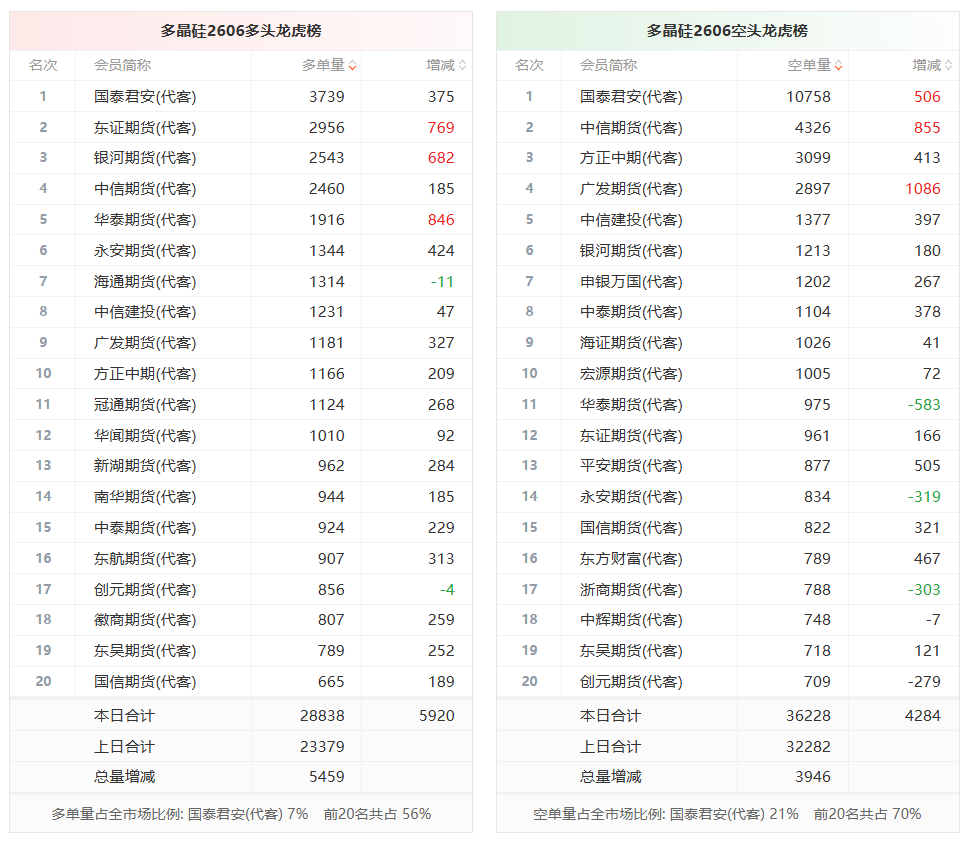971x844 pixels.
Task: Select 徽商期货(代客) row name
Action: (x=145, y=620)
